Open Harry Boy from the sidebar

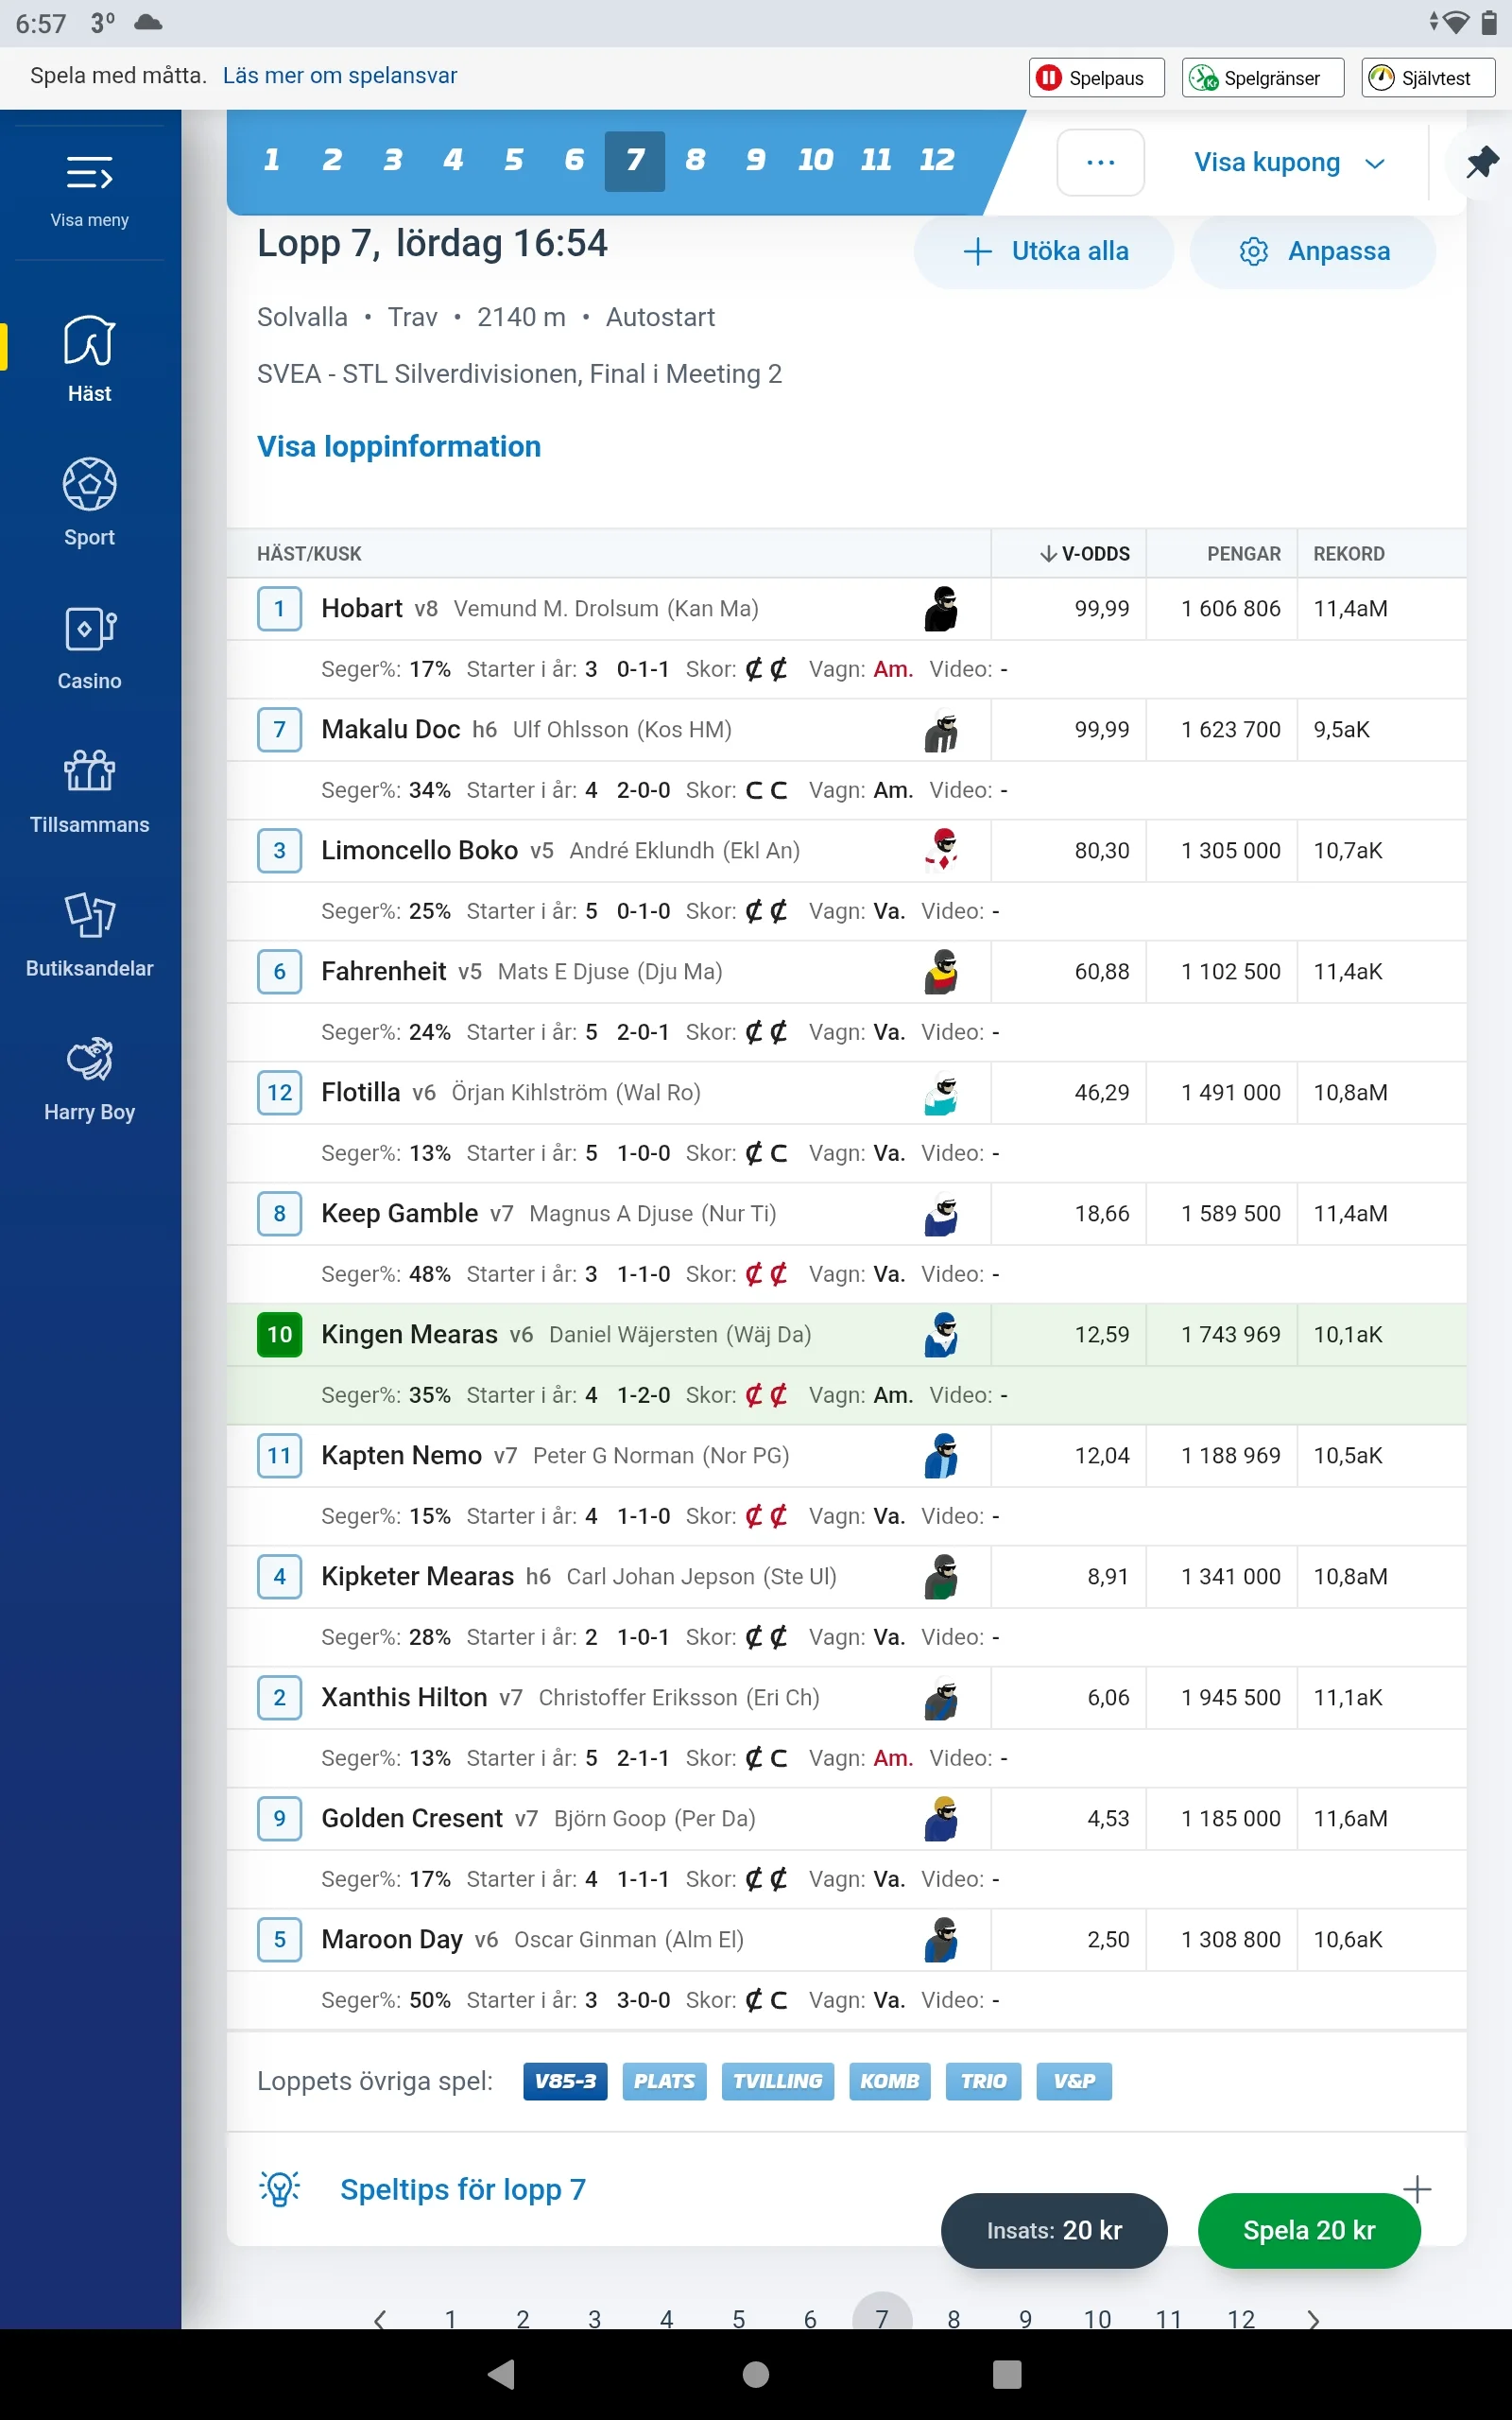89,1078
